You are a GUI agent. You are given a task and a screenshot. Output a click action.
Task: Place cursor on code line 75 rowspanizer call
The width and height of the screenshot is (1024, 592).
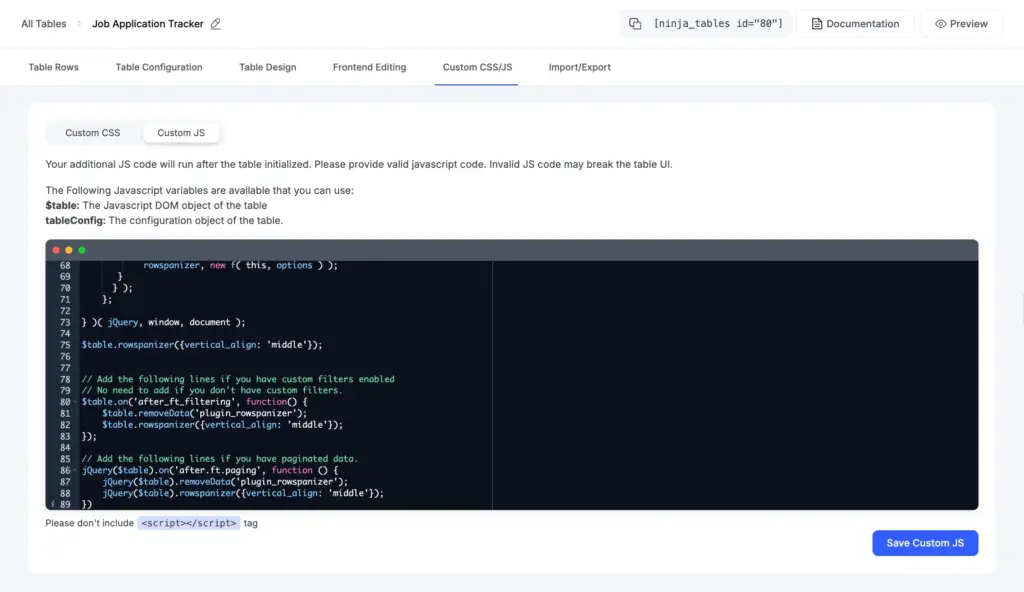coord(202,345)
